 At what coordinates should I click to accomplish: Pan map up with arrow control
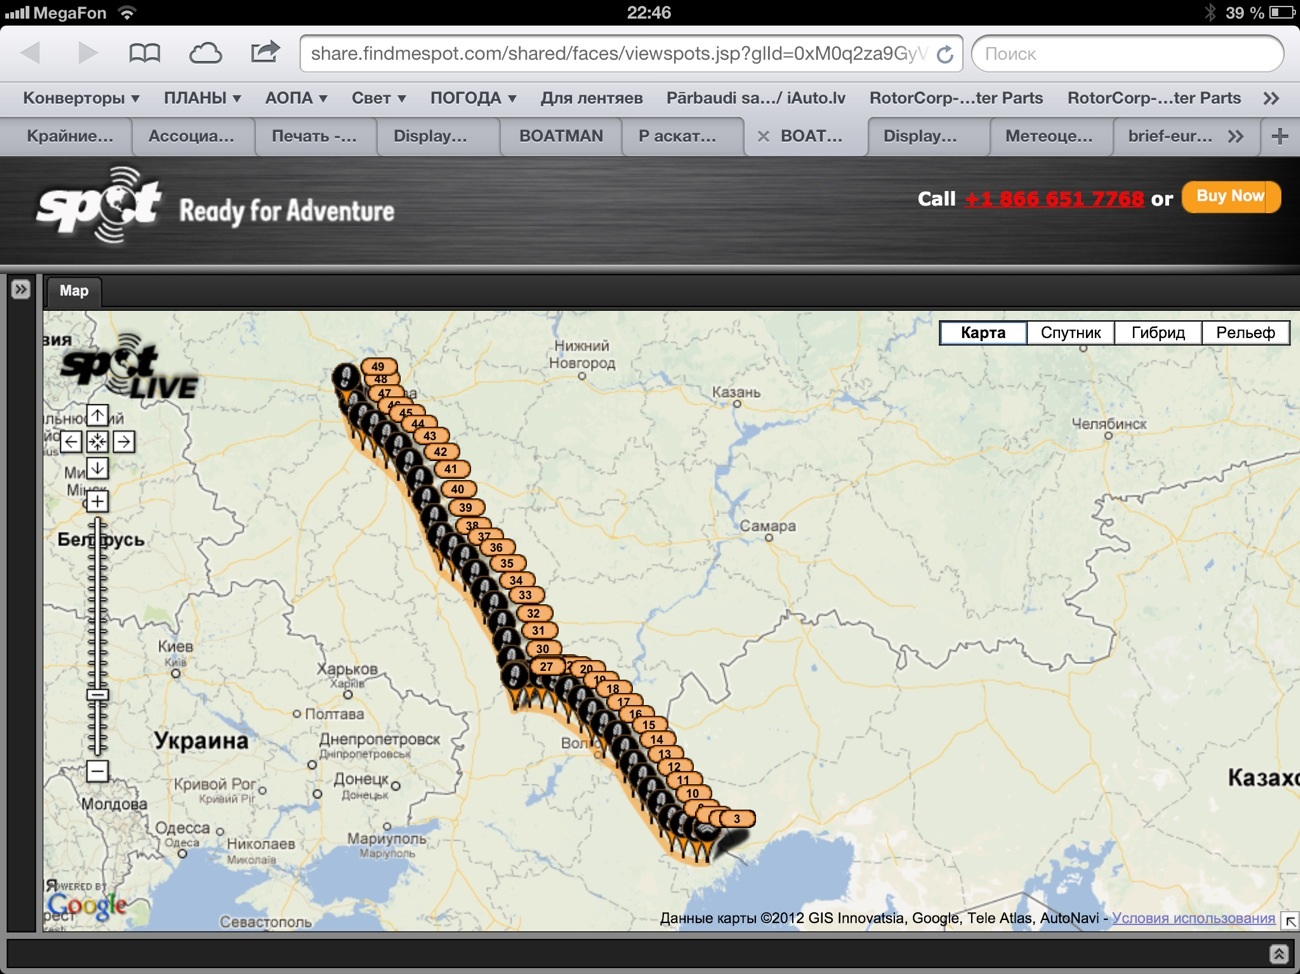point(97,415)
